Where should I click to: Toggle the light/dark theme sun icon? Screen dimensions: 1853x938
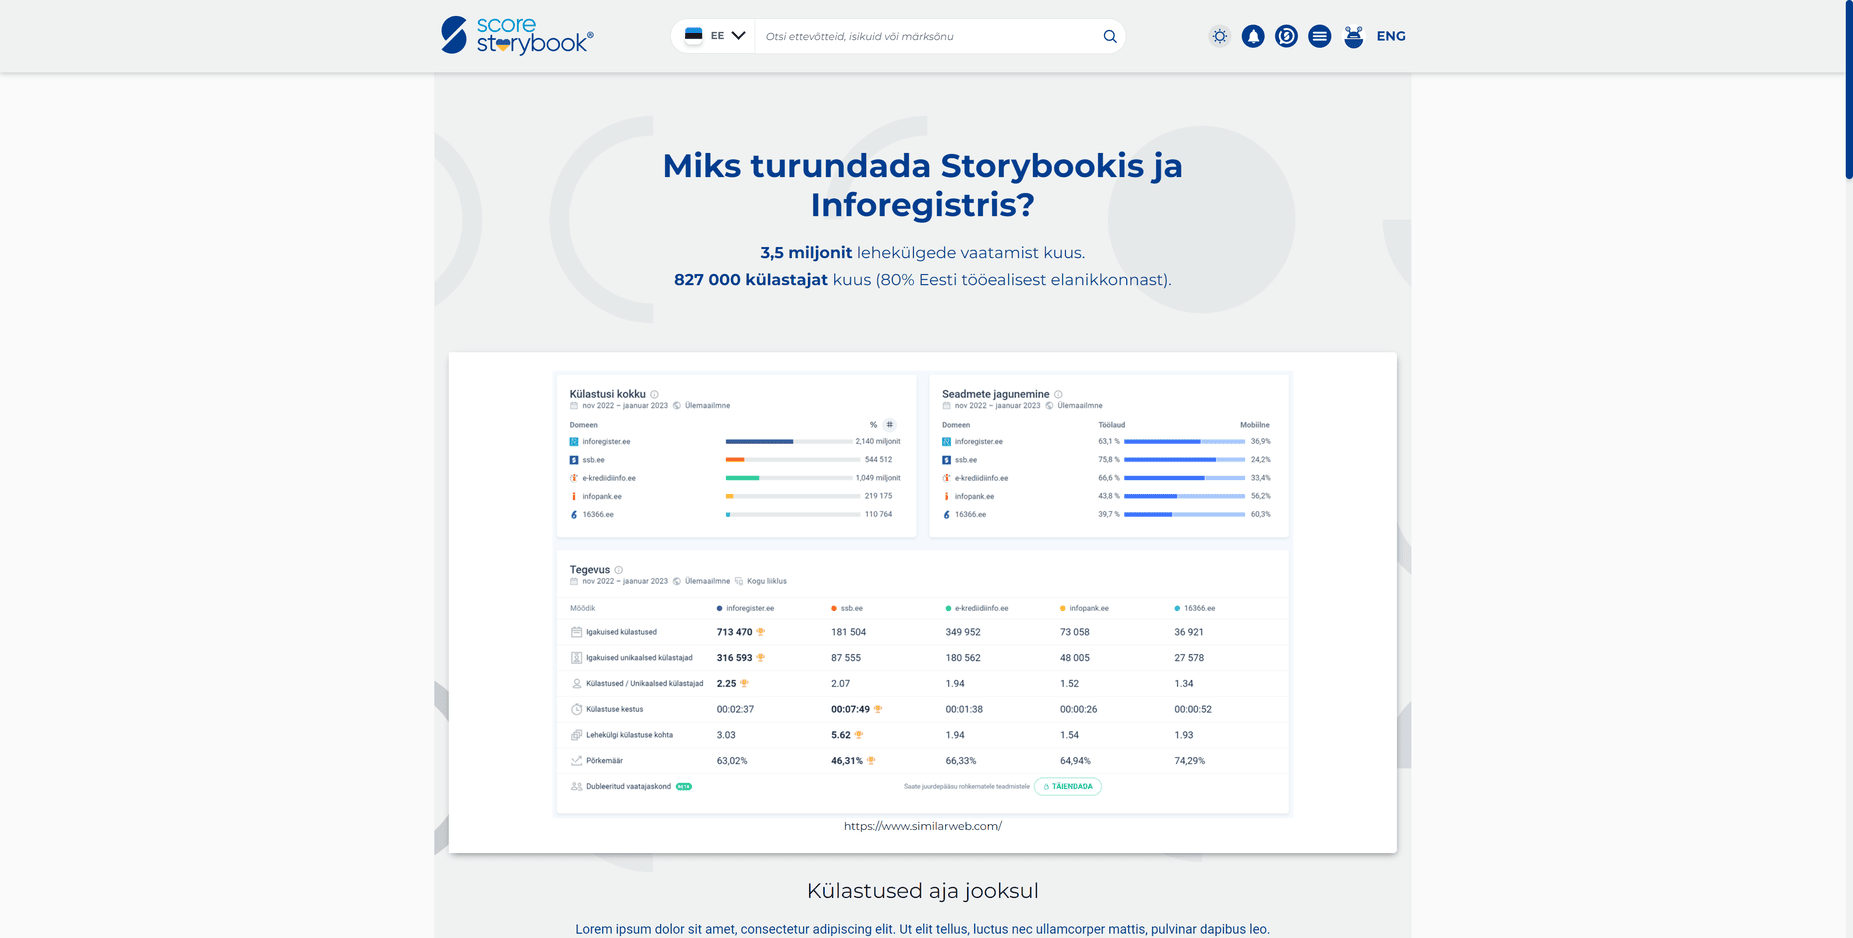pos(1219,36)
